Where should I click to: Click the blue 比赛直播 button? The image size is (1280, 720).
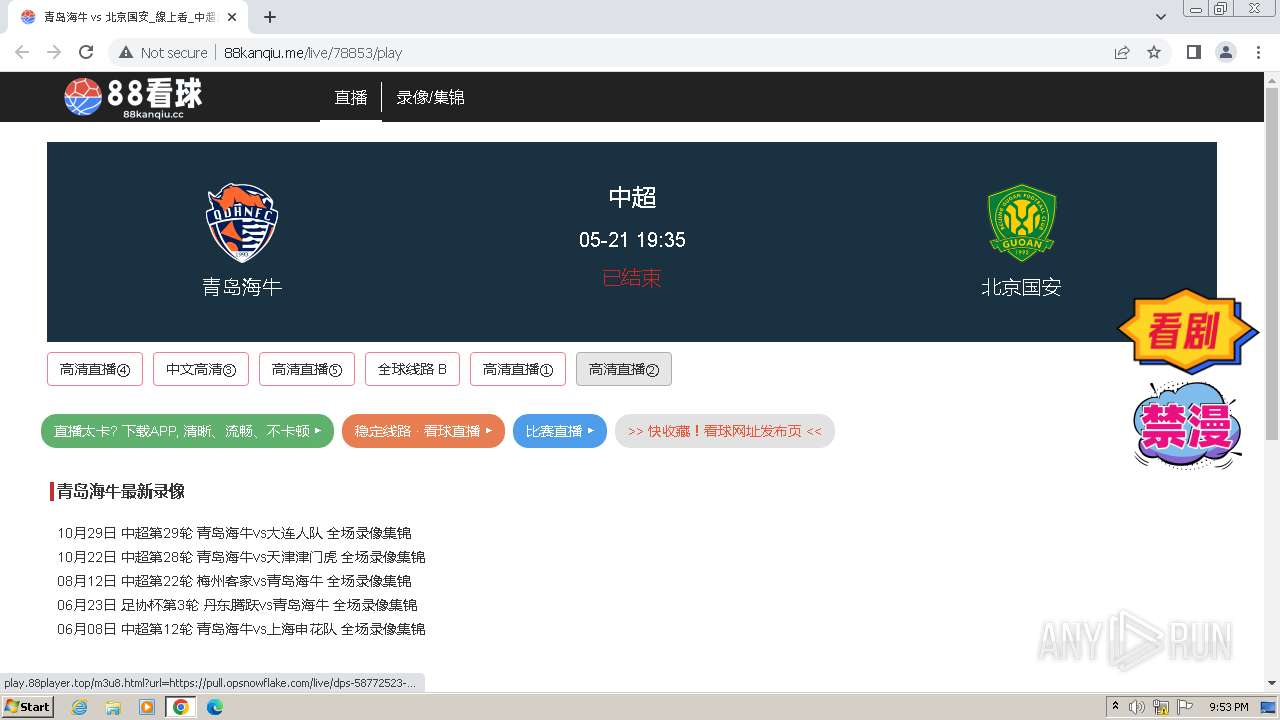click(x=560, y=431)
